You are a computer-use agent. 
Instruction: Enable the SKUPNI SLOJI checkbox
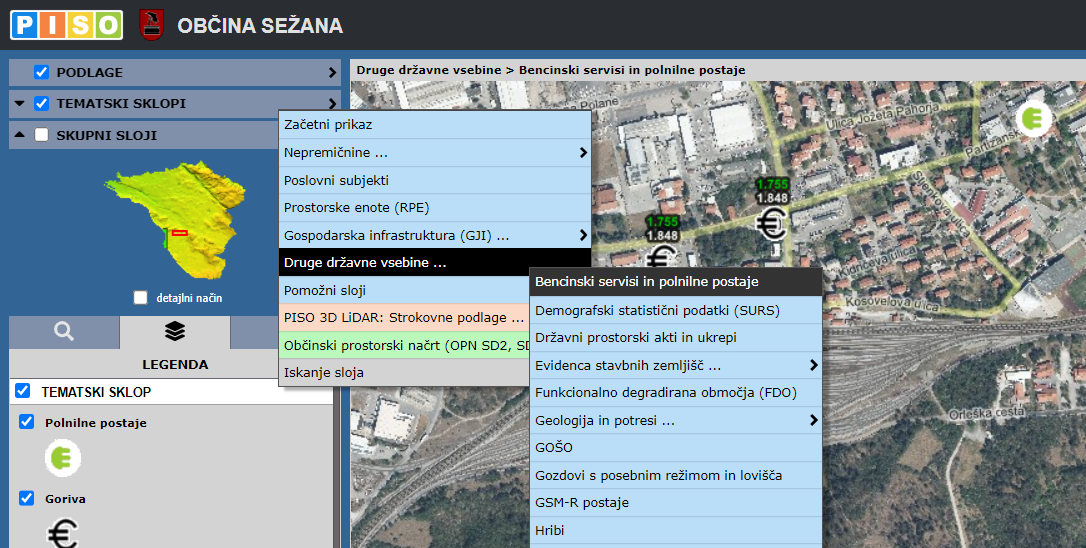click(41, 135)
